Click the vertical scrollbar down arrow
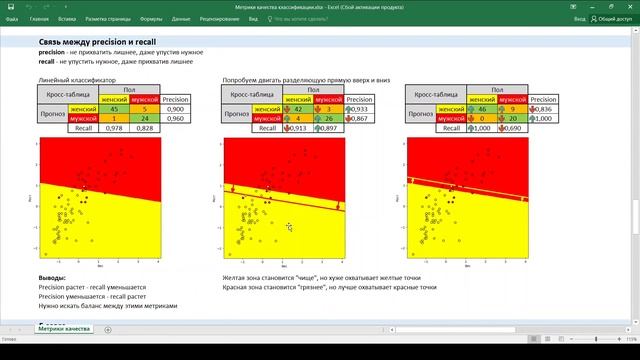This screenshot has width=640, height=360. (636, 322)
